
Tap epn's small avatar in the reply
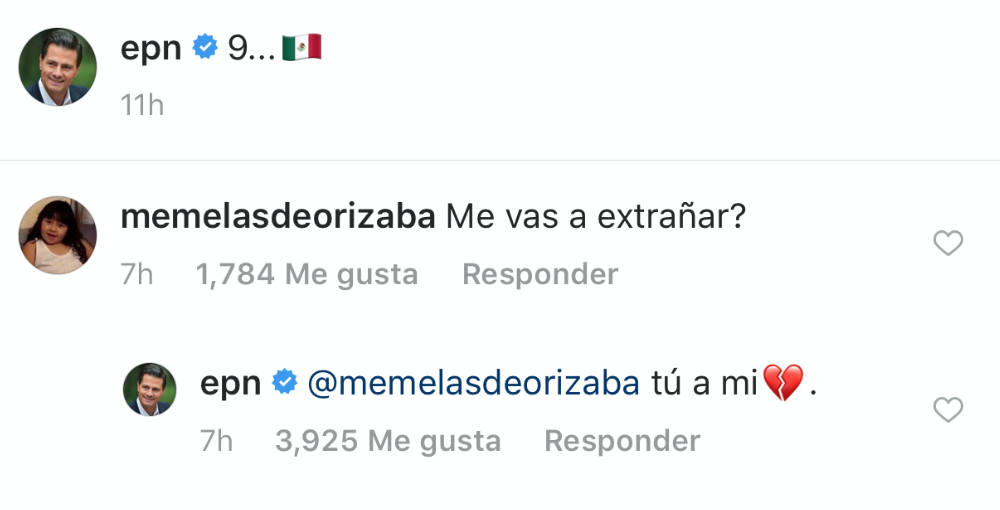coord(150,390)
